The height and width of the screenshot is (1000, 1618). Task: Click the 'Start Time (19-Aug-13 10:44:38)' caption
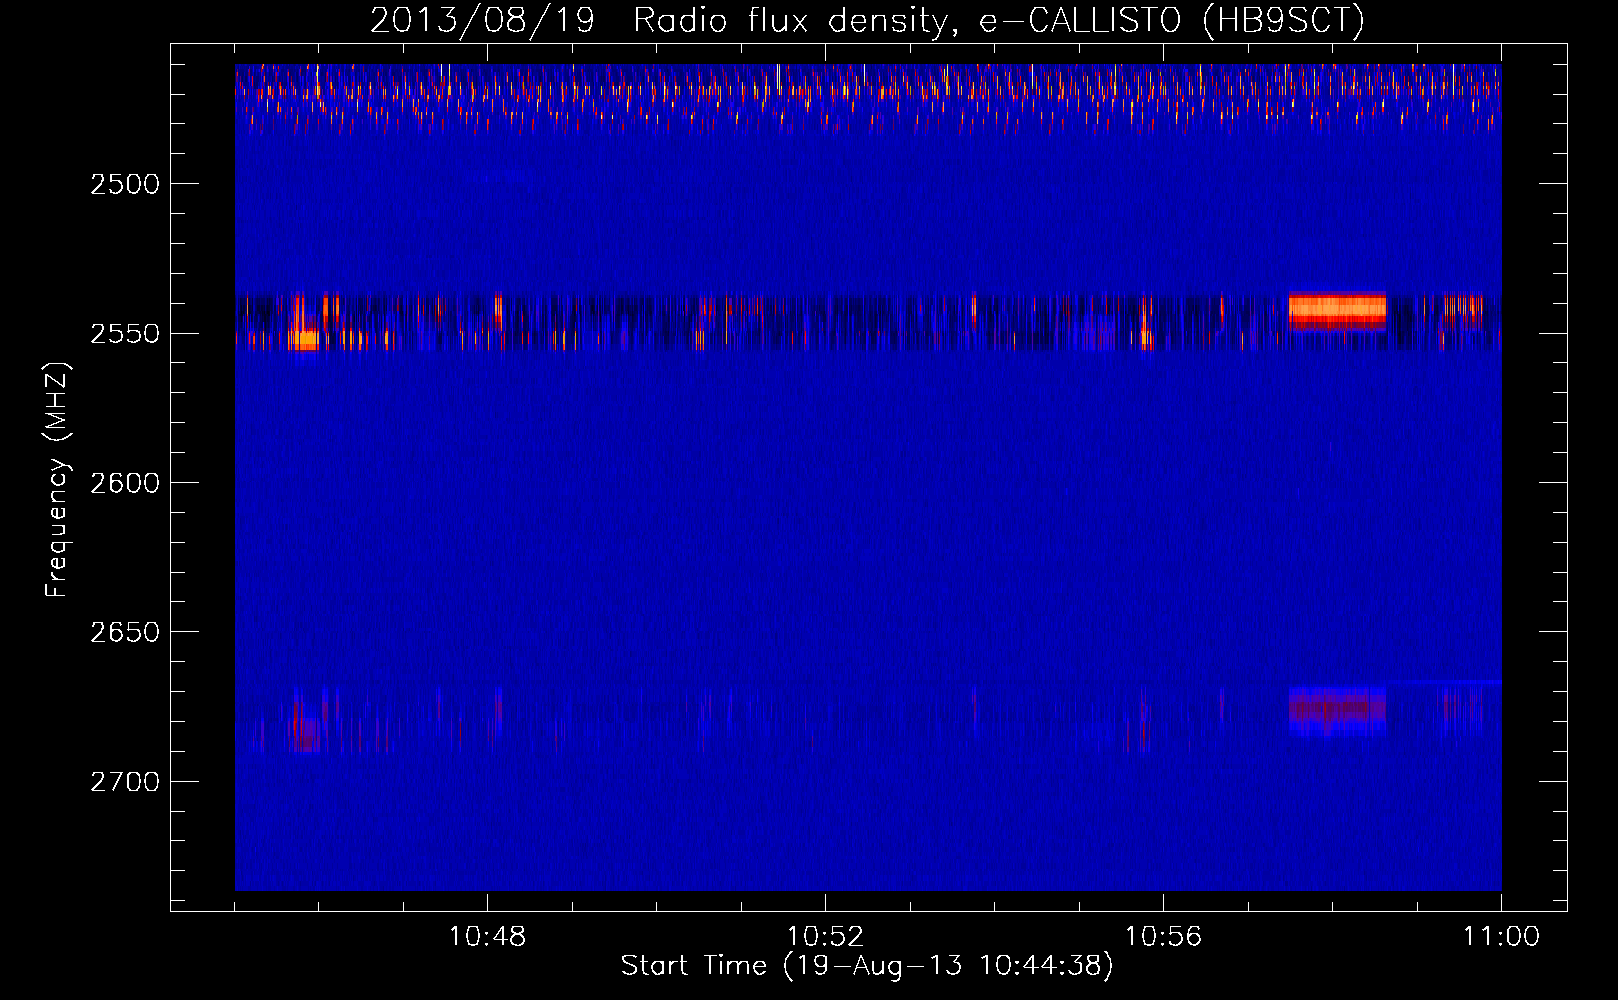(x=867, y=965)
